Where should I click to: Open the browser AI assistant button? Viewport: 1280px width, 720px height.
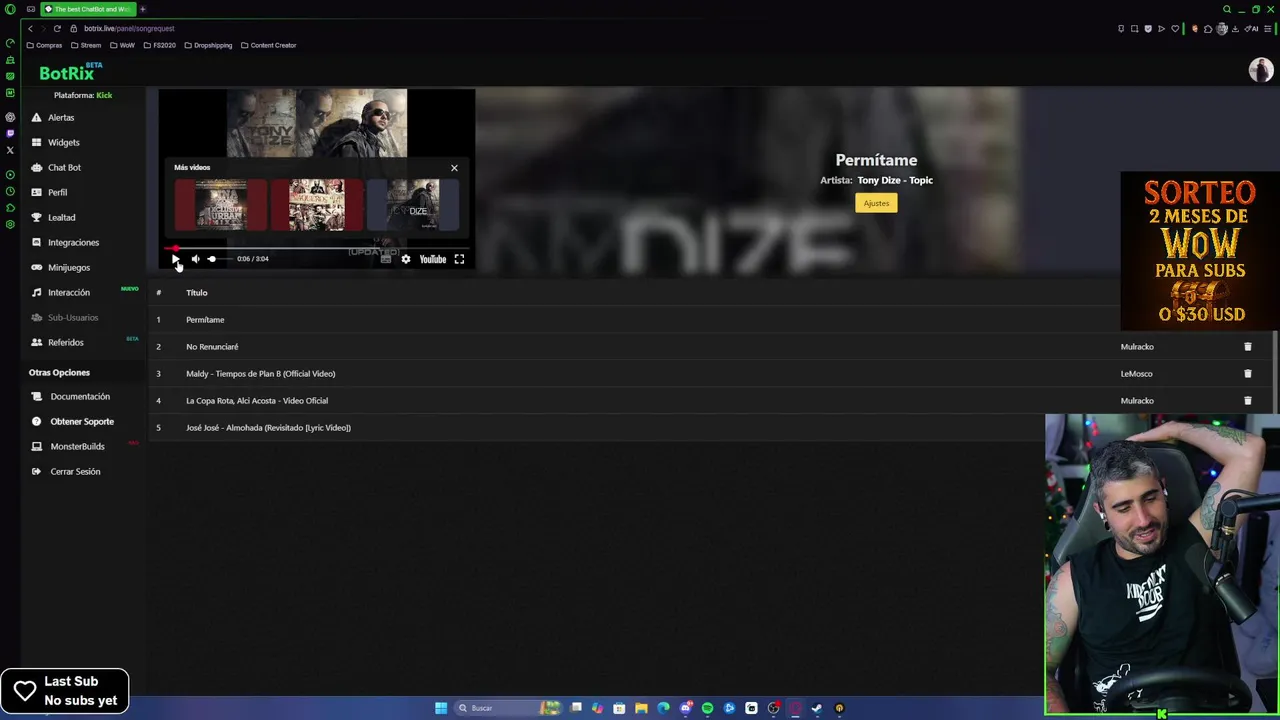[x=1250, y=29]
